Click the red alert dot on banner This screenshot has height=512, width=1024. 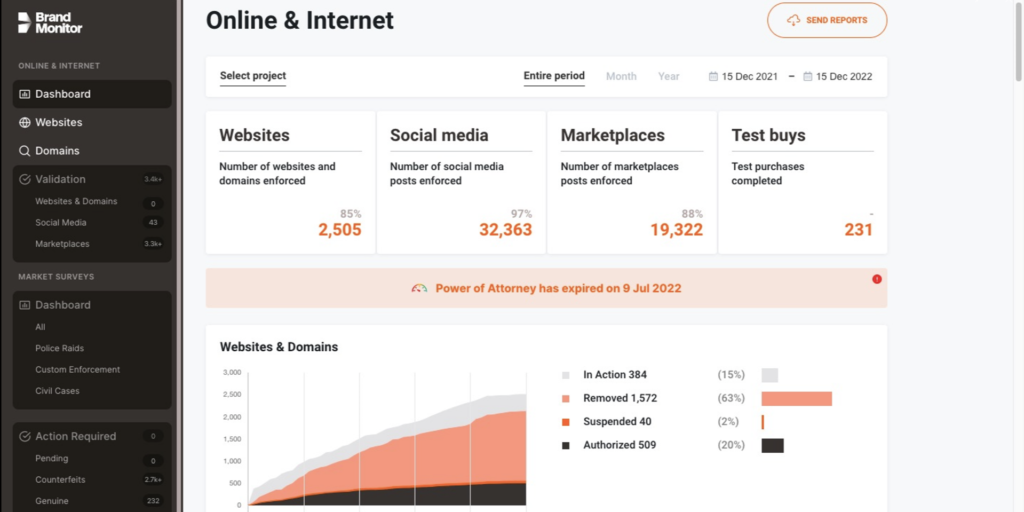(x=876, y=279)
